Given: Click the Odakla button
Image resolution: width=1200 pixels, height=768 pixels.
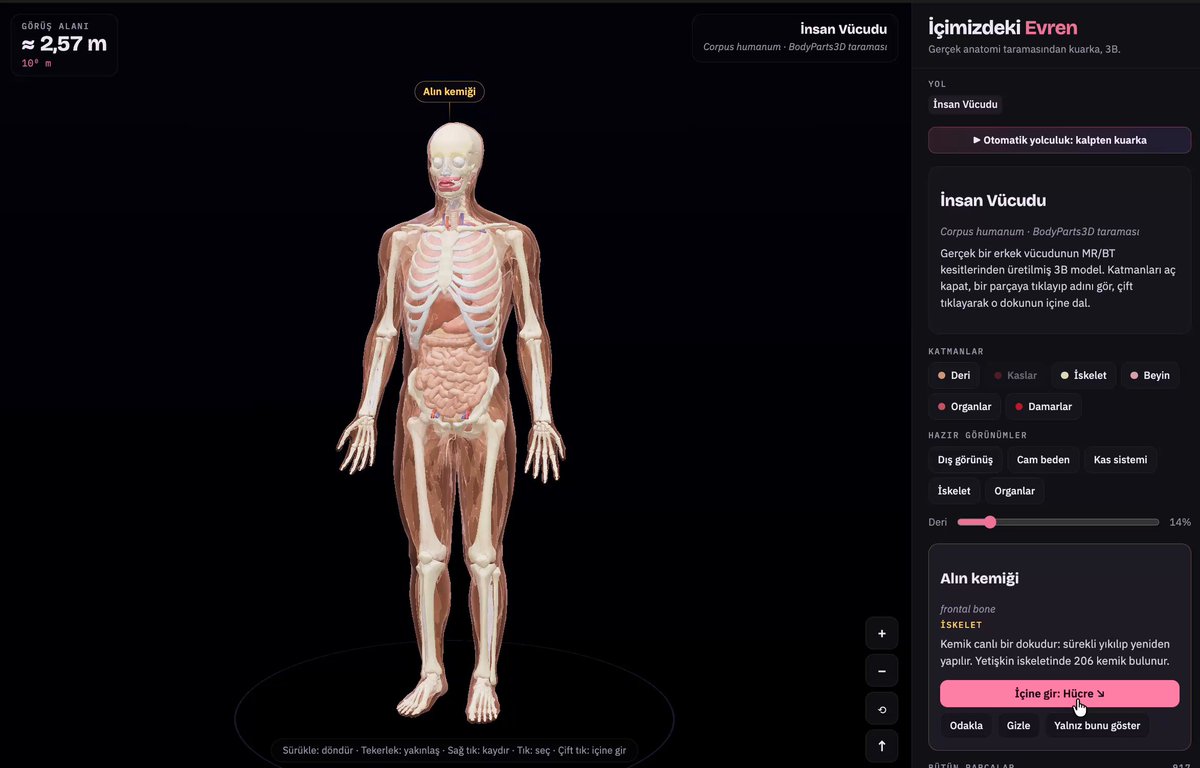Looking at the screenshot, I should (x=966, y=726).
